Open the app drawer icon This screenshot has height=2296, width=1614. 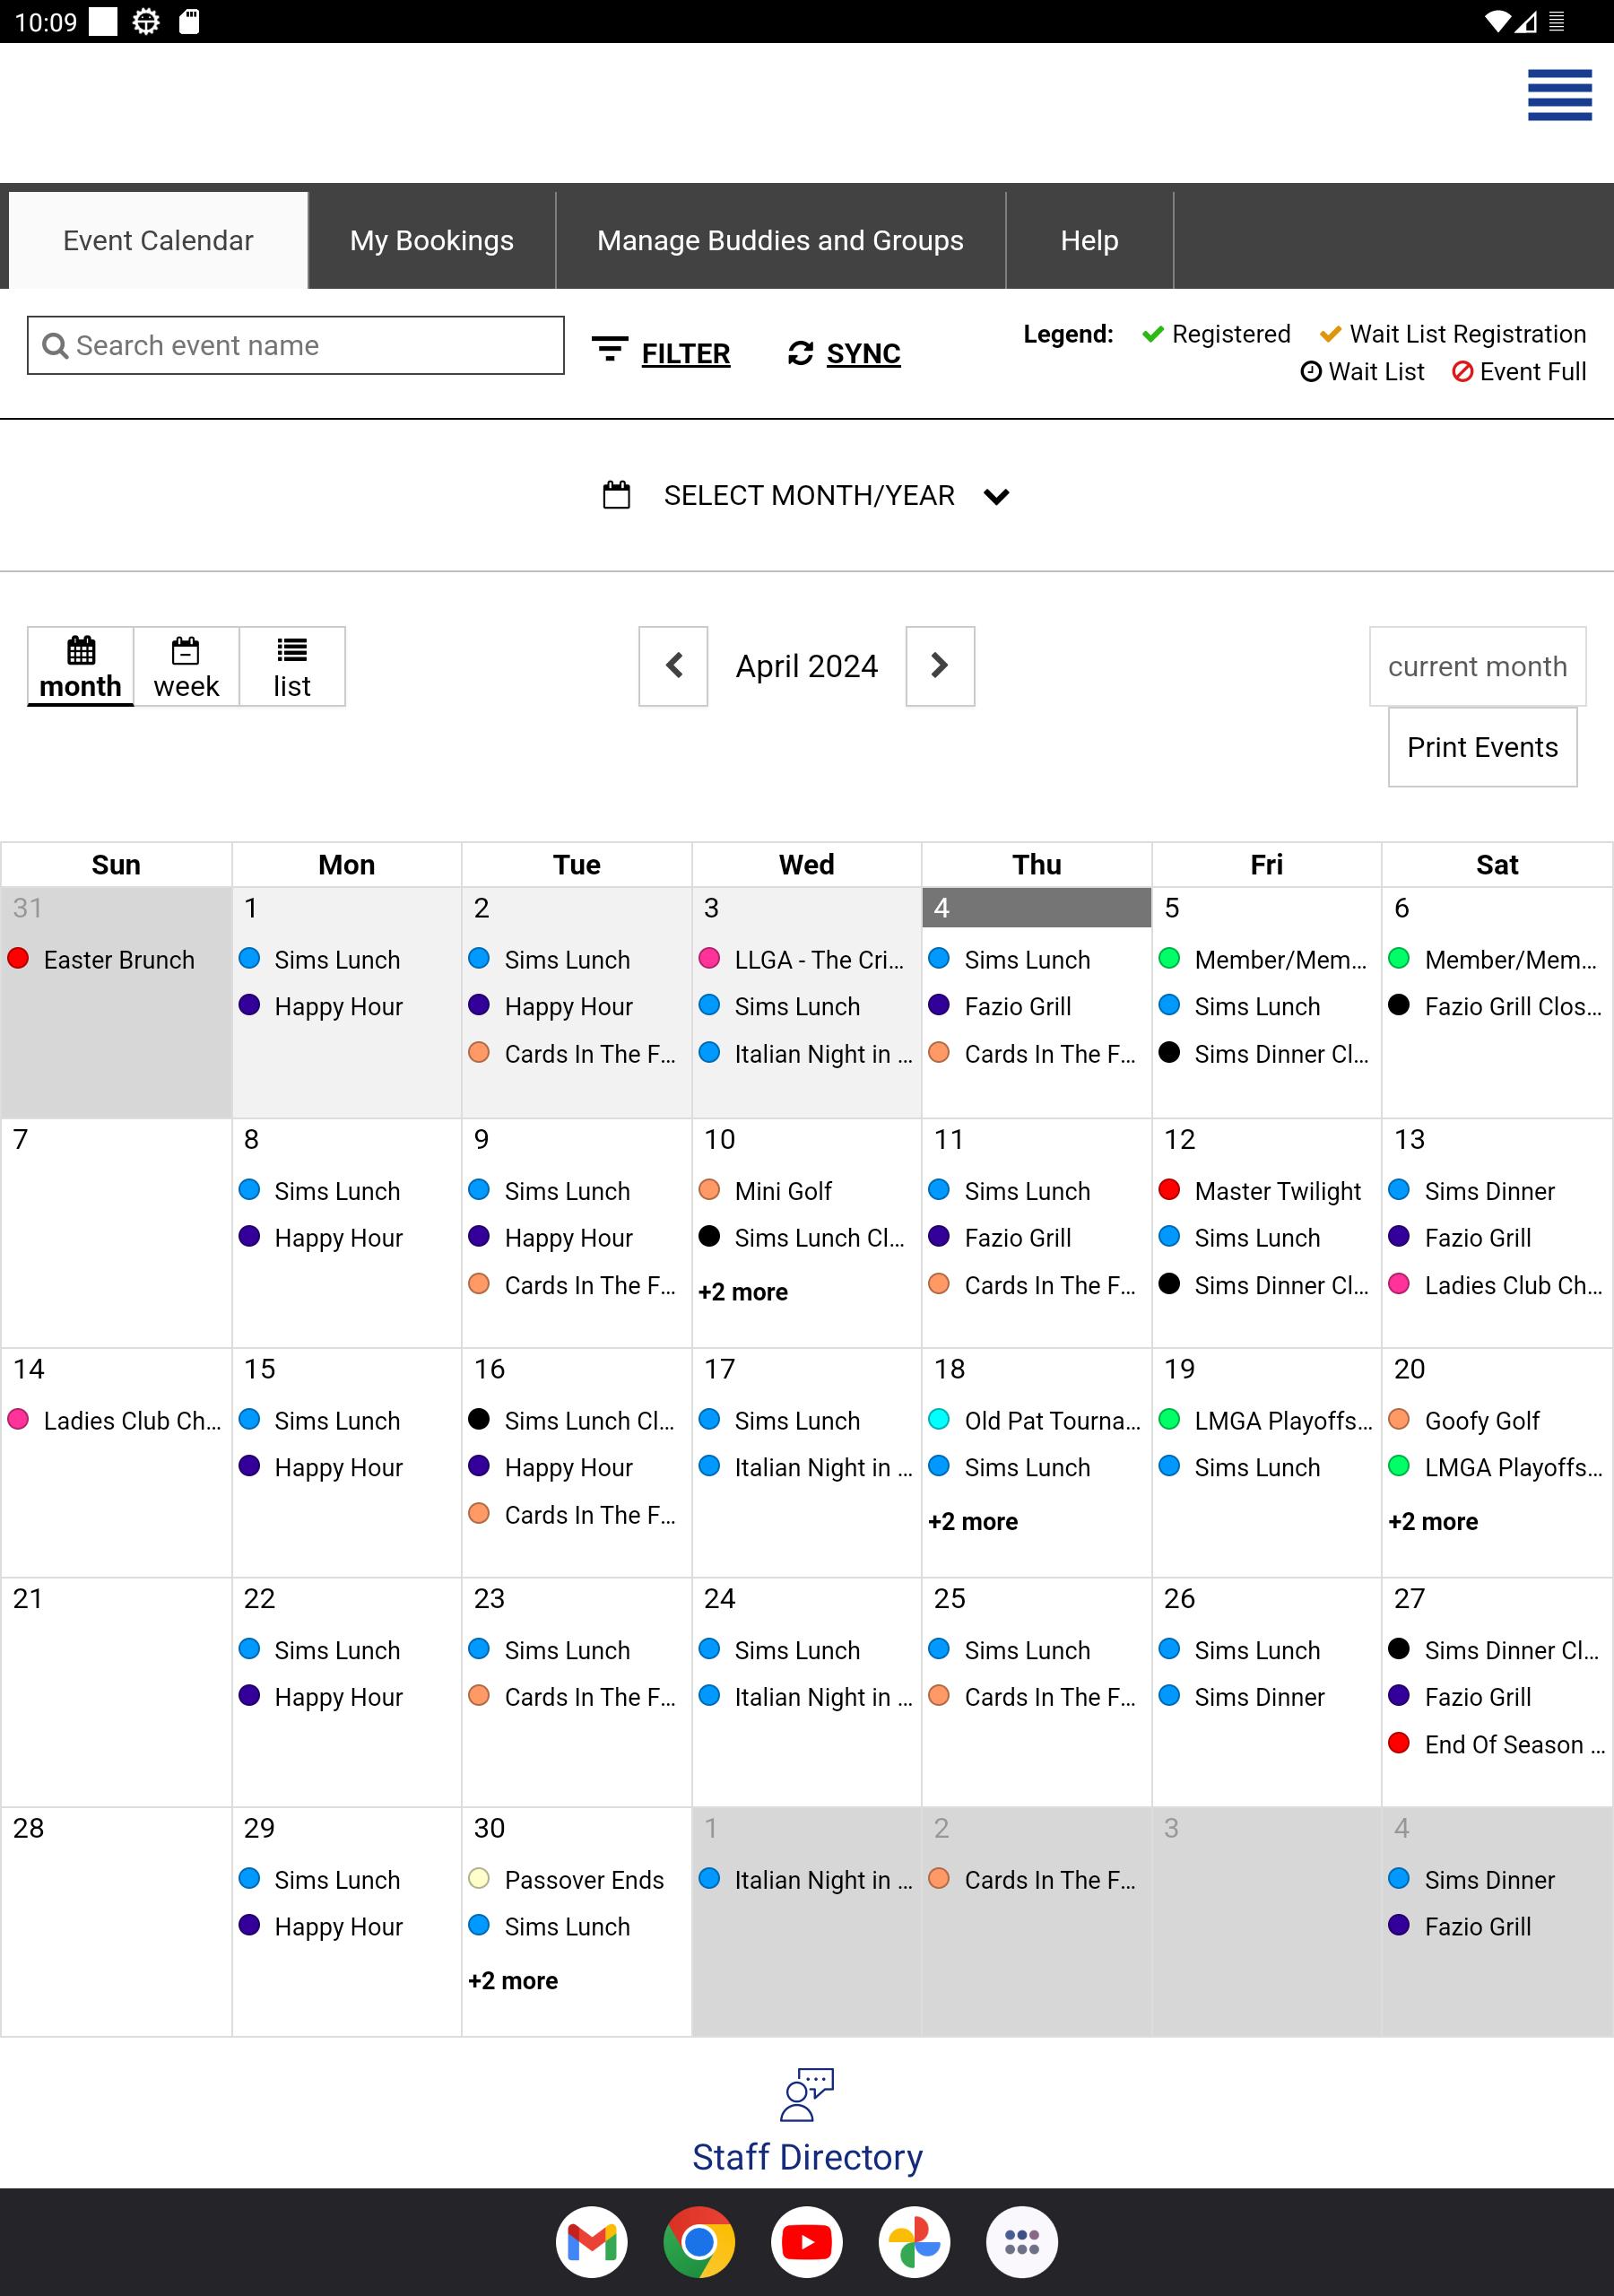(1022, 2242)
